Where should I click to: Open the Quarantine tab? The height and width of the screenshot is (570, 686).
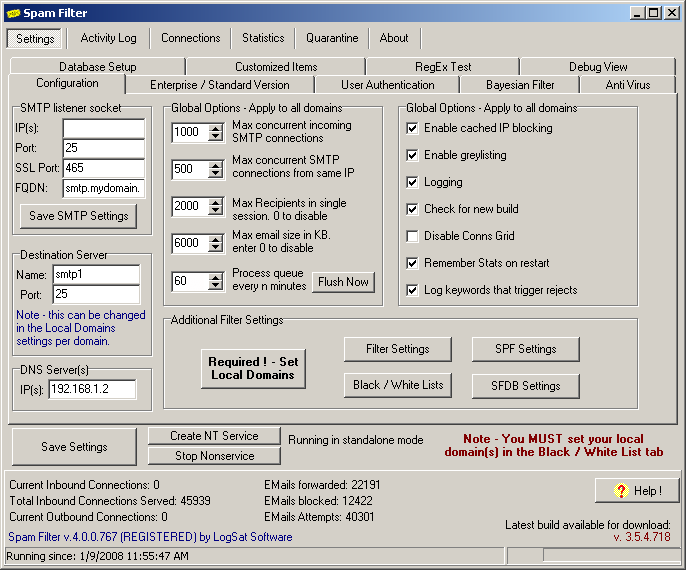pyautogui.click(x=332, y=38)
